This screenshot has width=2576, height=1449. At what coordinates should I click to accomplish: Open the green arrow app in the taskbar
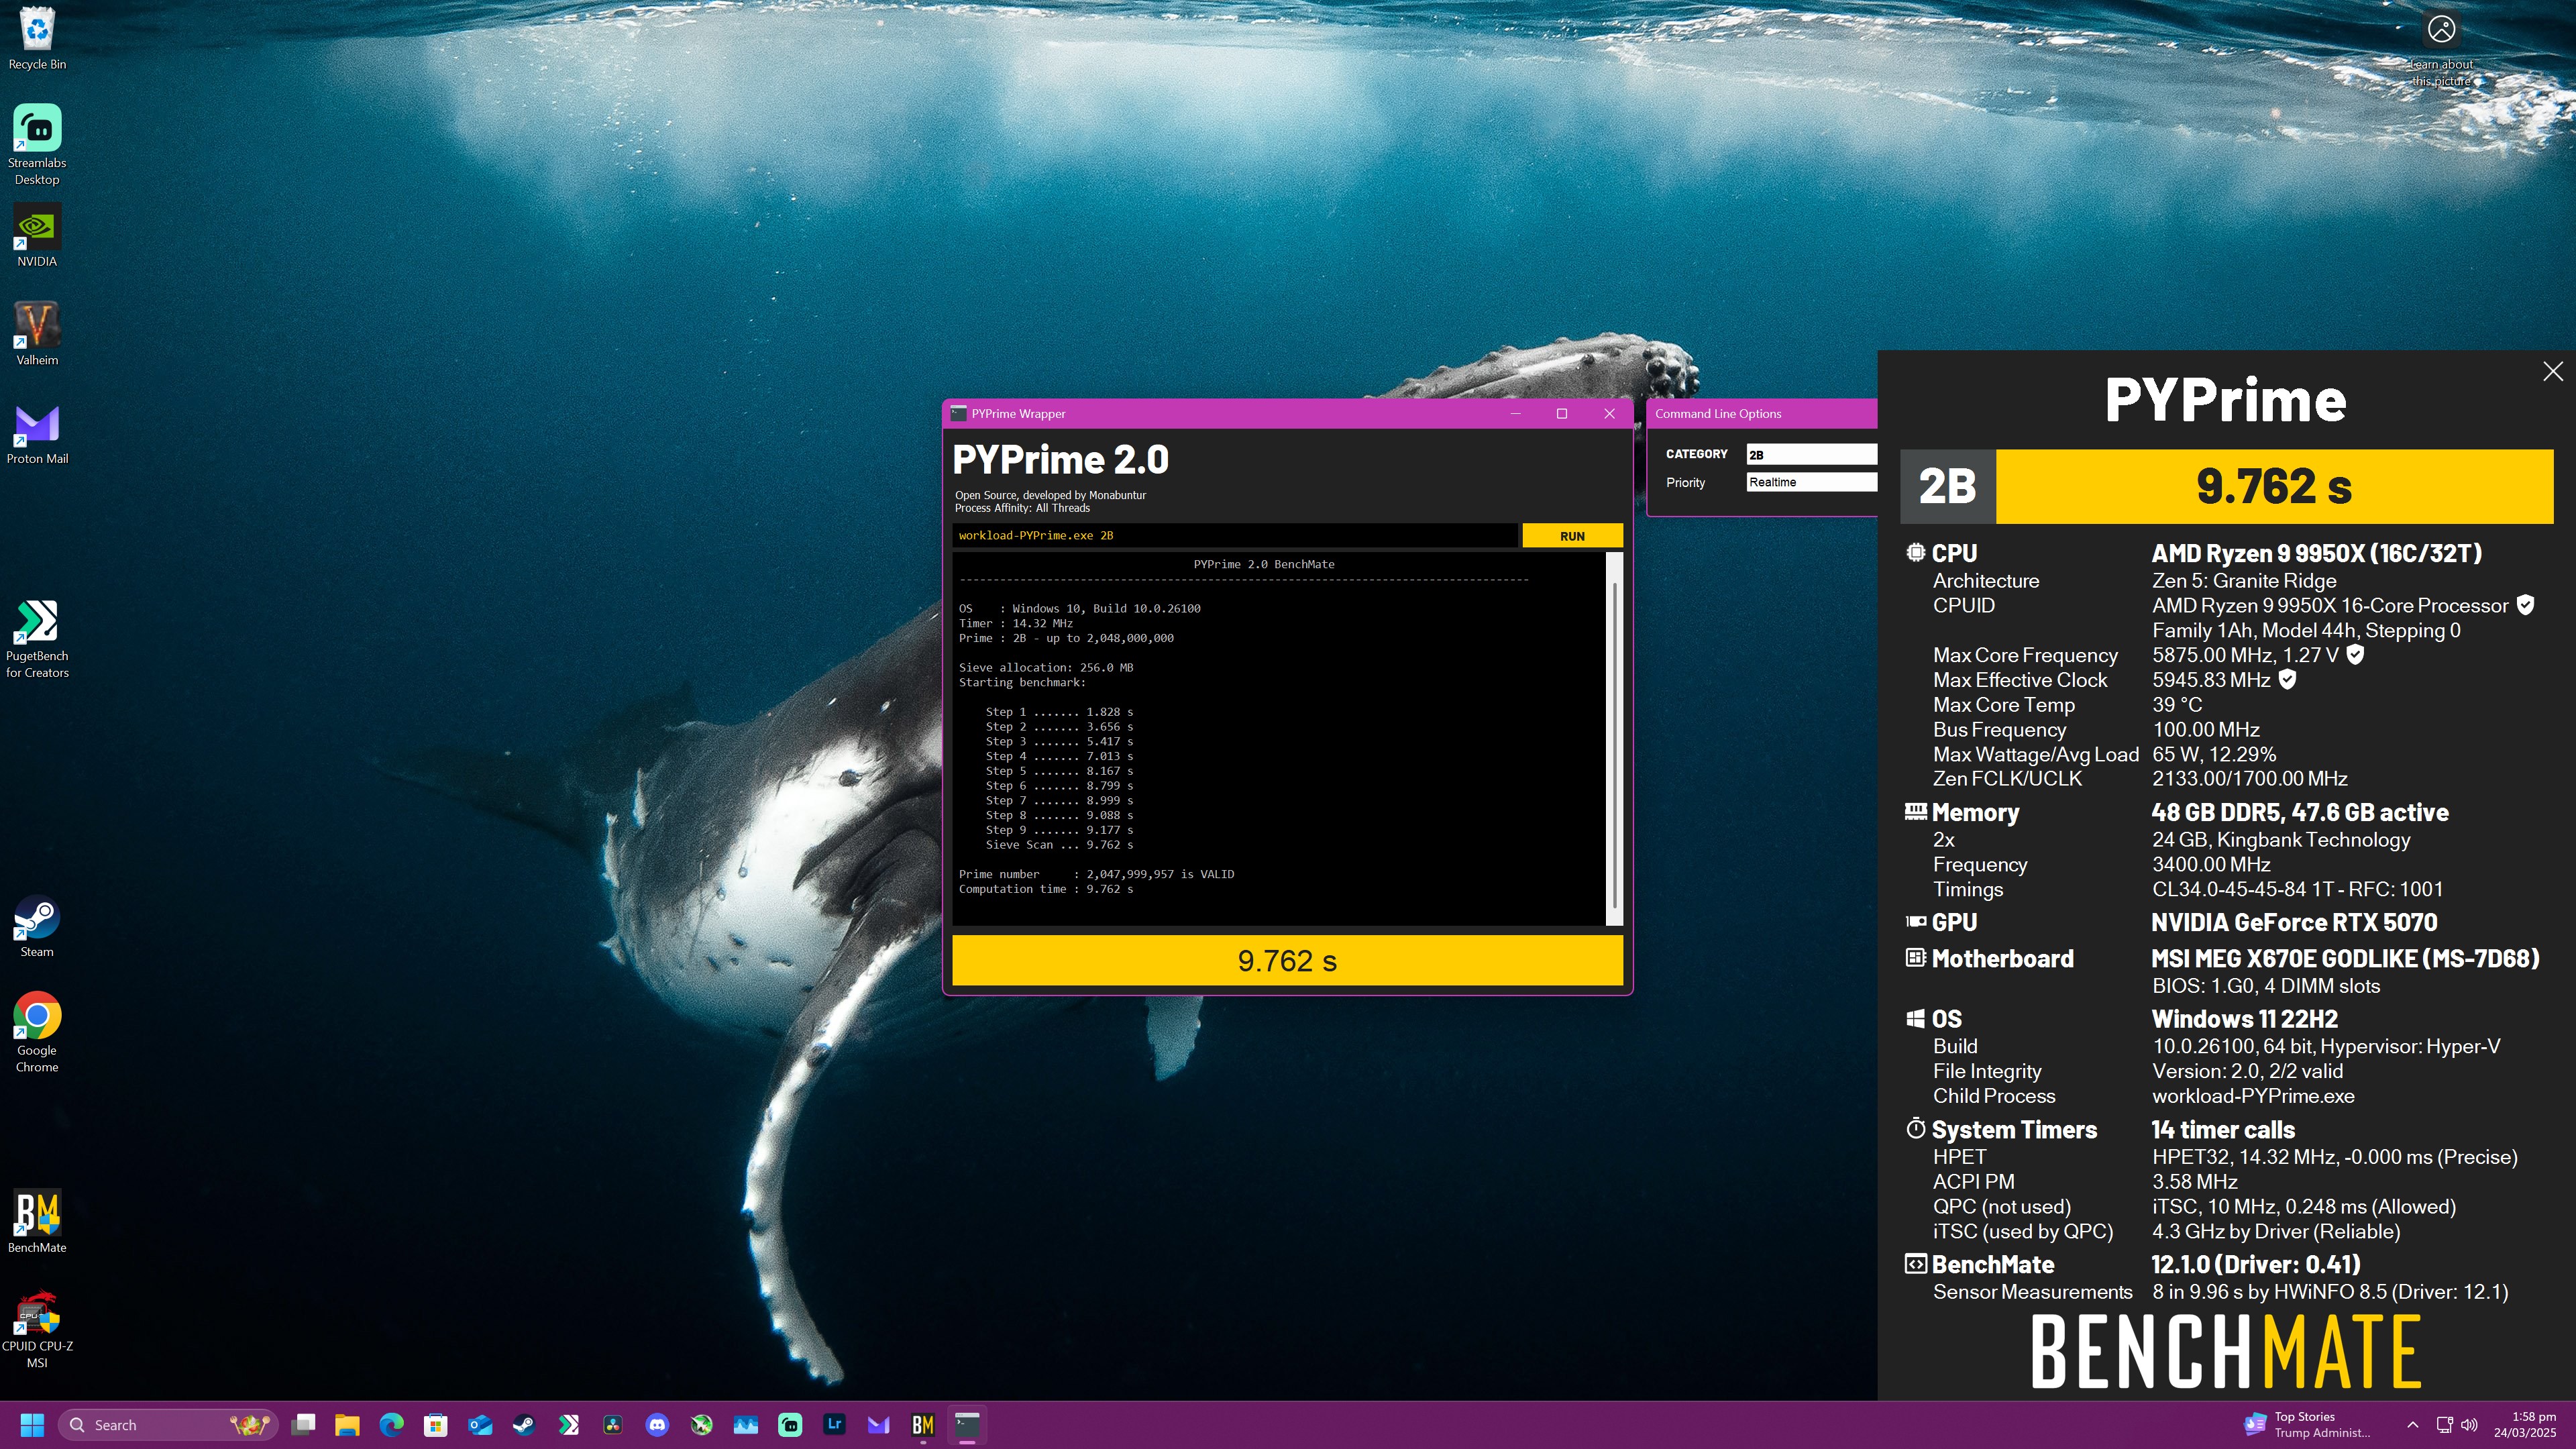701,1424
